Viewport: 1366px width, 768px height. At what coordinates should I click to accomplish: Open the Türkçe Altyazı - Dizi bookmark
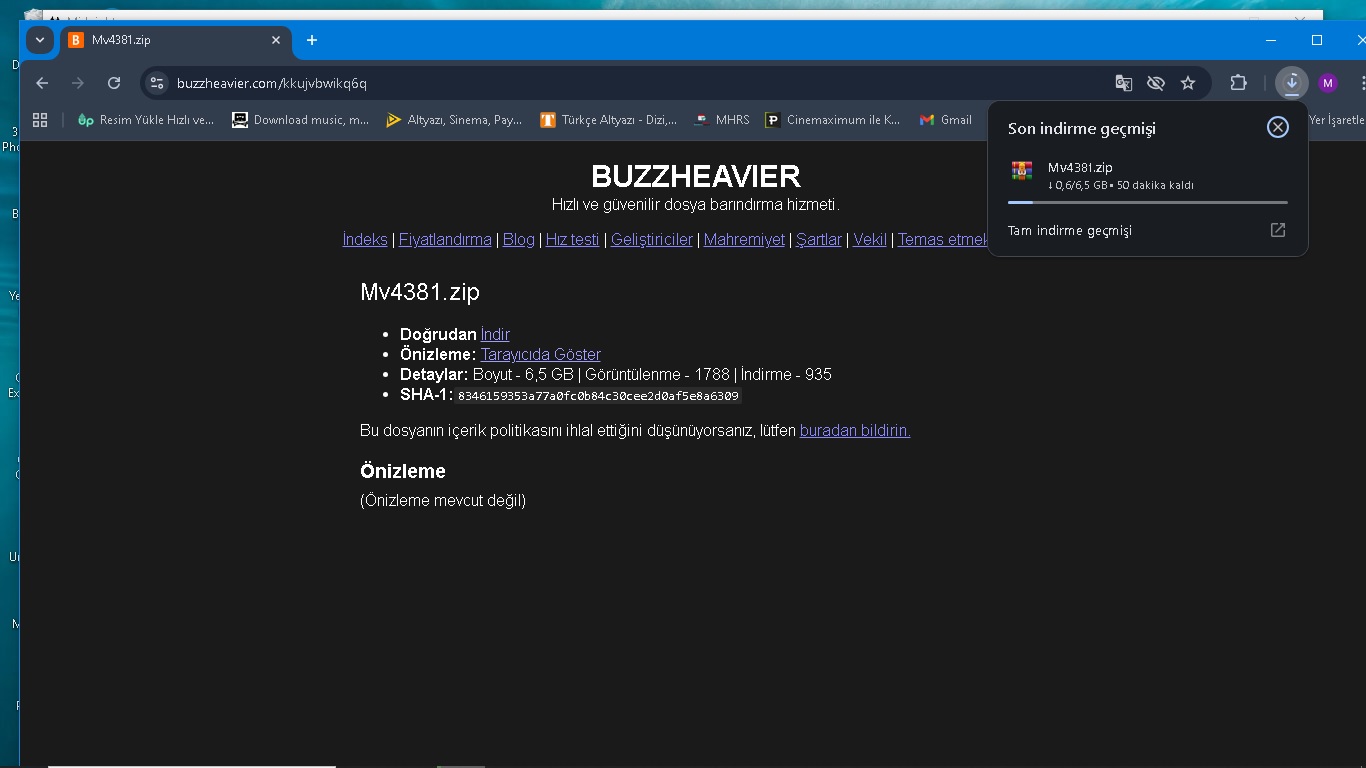point(608,120)
